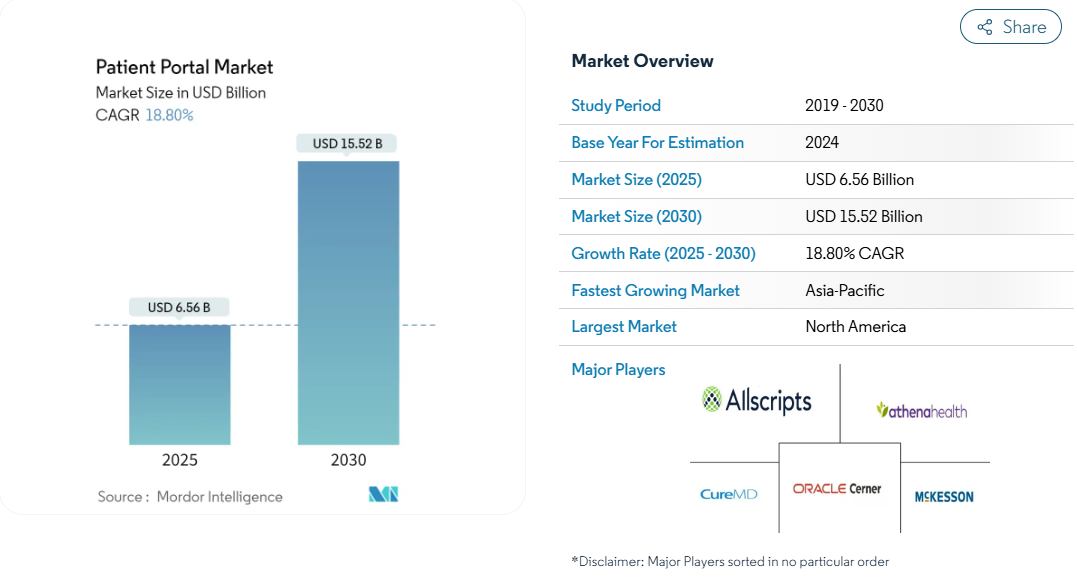Click the McKesson logo
The width and height of the screenshot is (1077, 586).
coord(944,497)
